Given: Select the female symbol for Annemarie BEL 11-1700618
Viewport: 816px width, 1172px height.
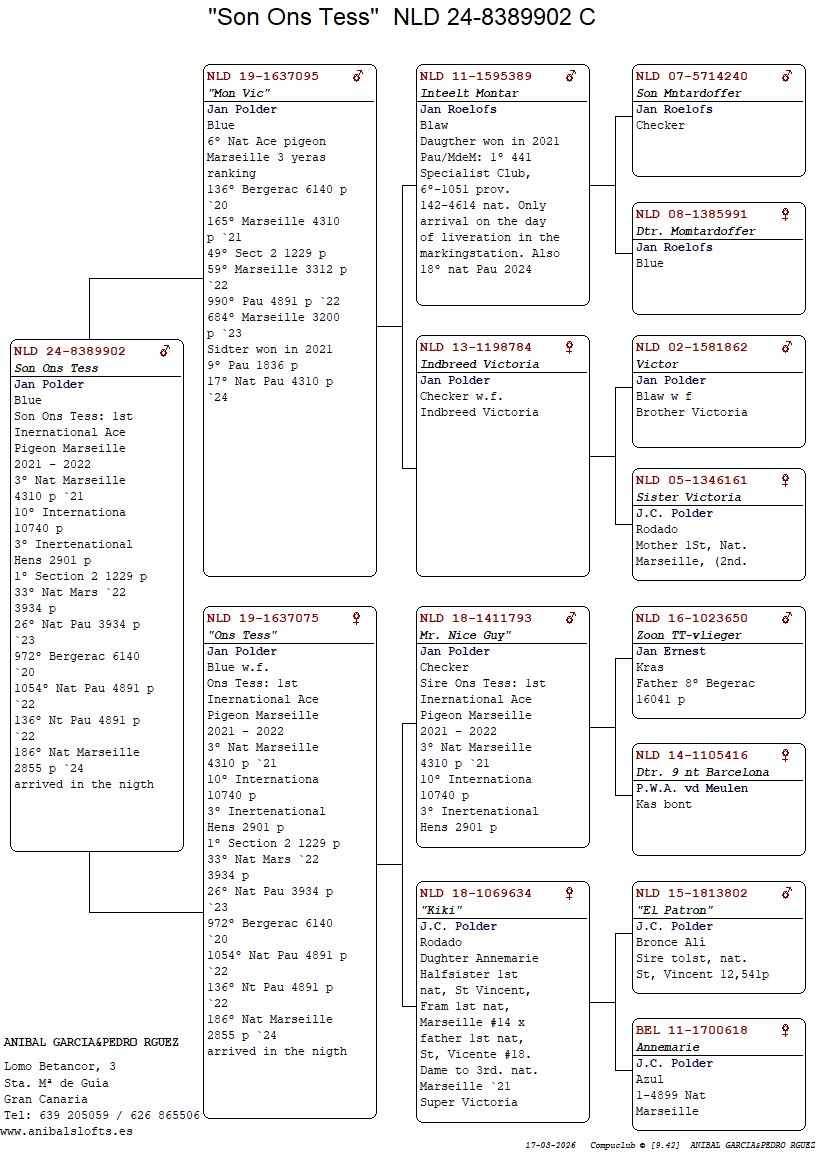Looking at the screenshot, I should [785, 1030].
